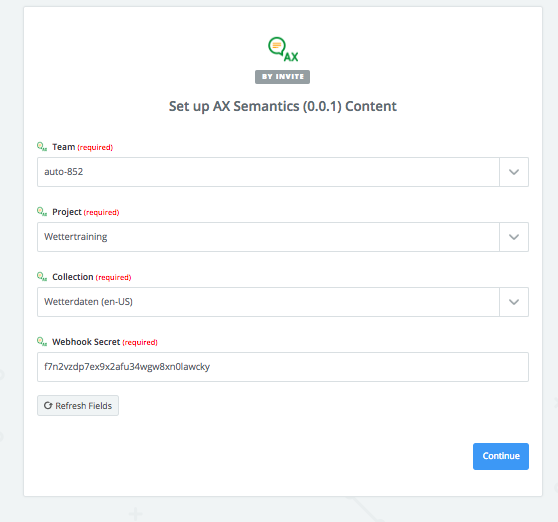
Task: Click the Refresh Fields button
Action: 78,405
